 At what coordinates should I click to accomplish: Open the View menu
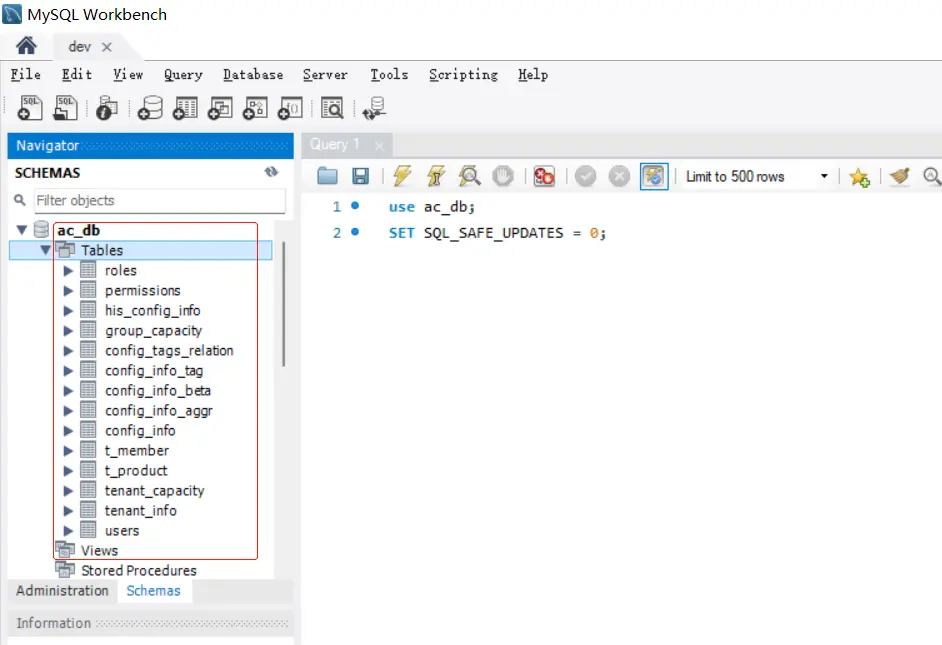(128, 74)
